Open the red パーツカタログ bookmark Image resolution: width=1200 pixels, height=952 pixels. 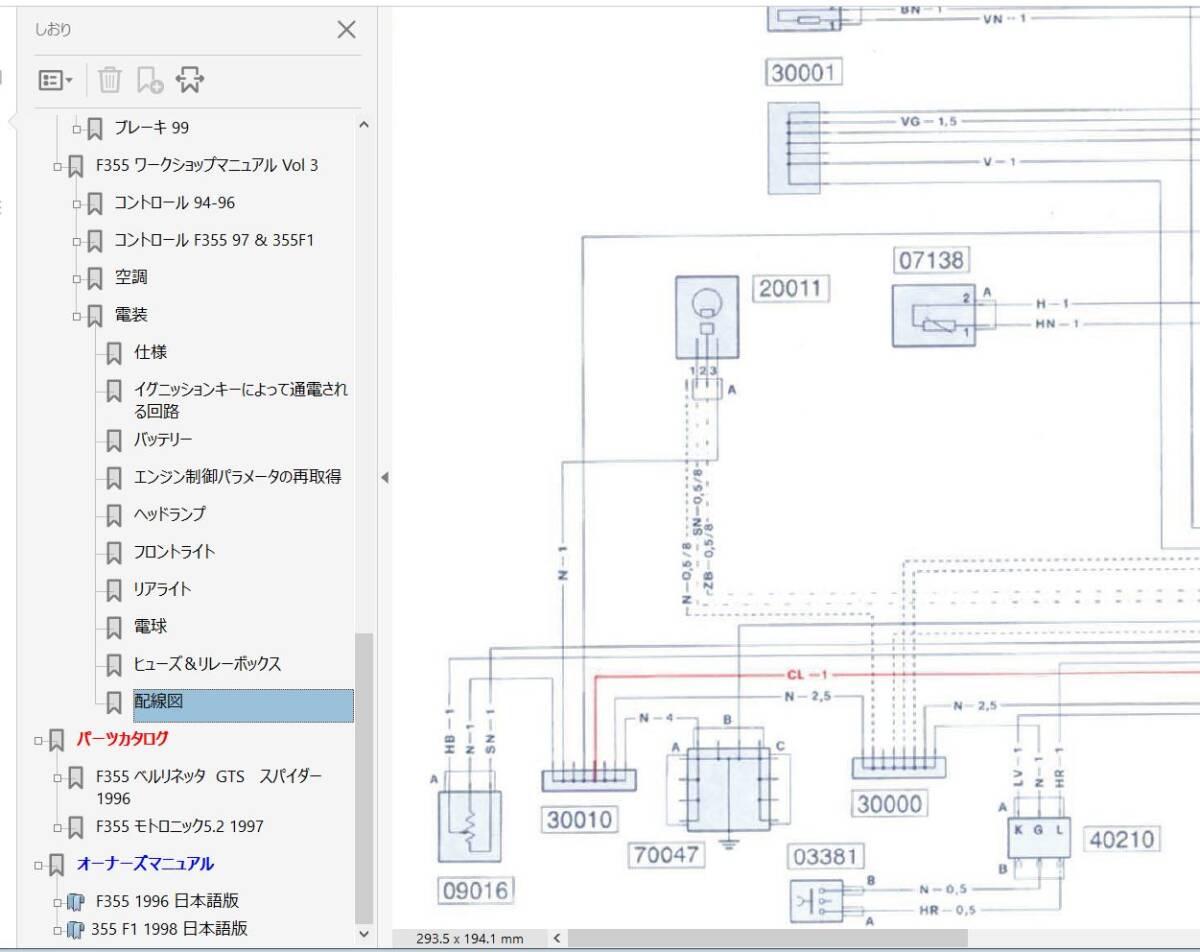tap(122, 739)
